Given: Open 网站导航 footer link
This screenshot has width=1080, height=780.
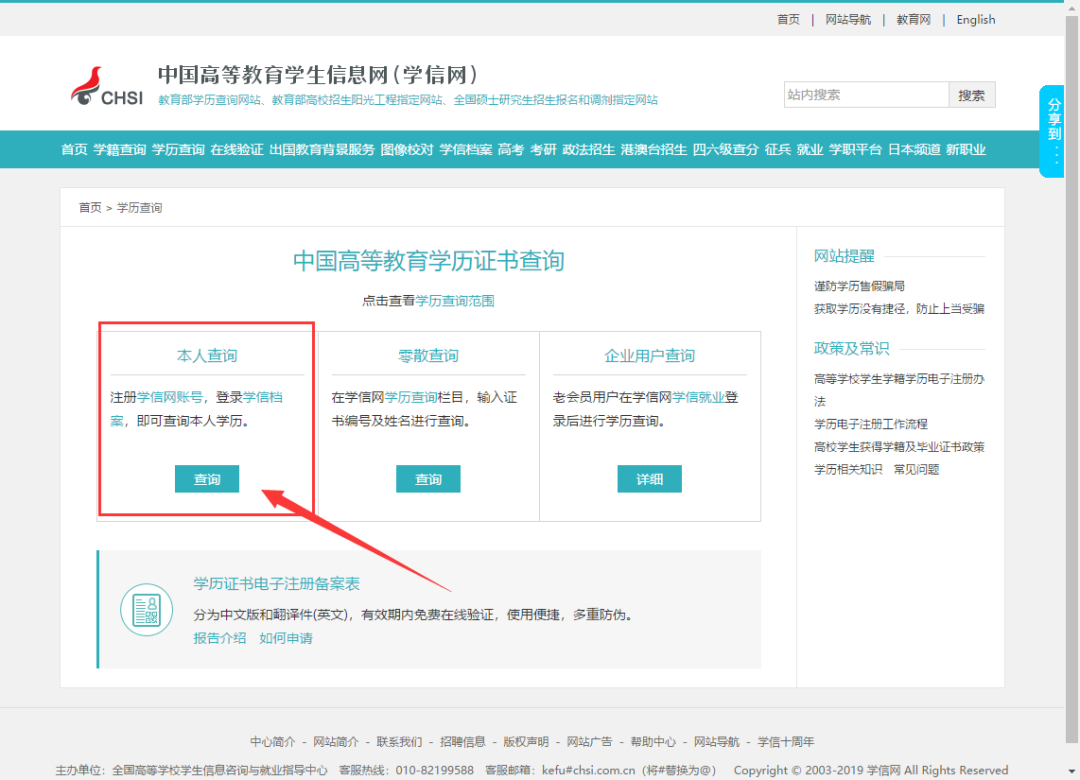Looking at the screenshot, I should 716,741.
